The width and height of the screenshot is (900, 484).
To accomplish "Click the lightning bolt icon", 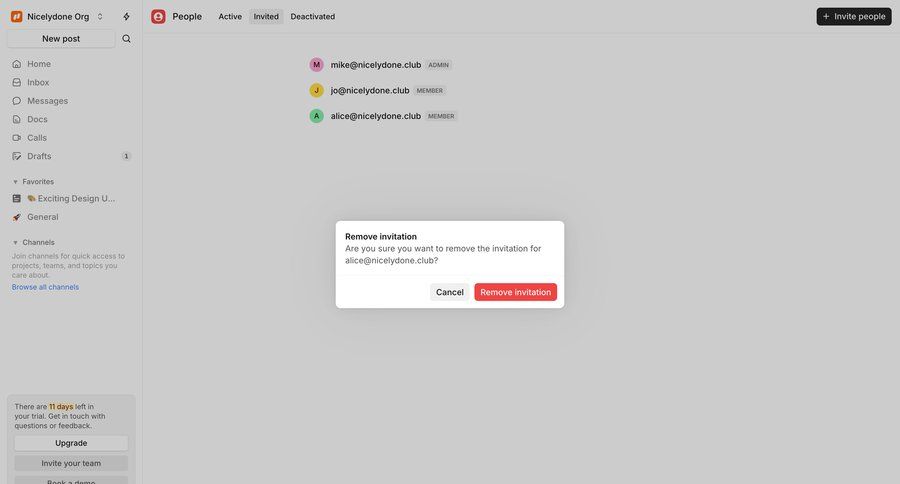I will [126, 17].
